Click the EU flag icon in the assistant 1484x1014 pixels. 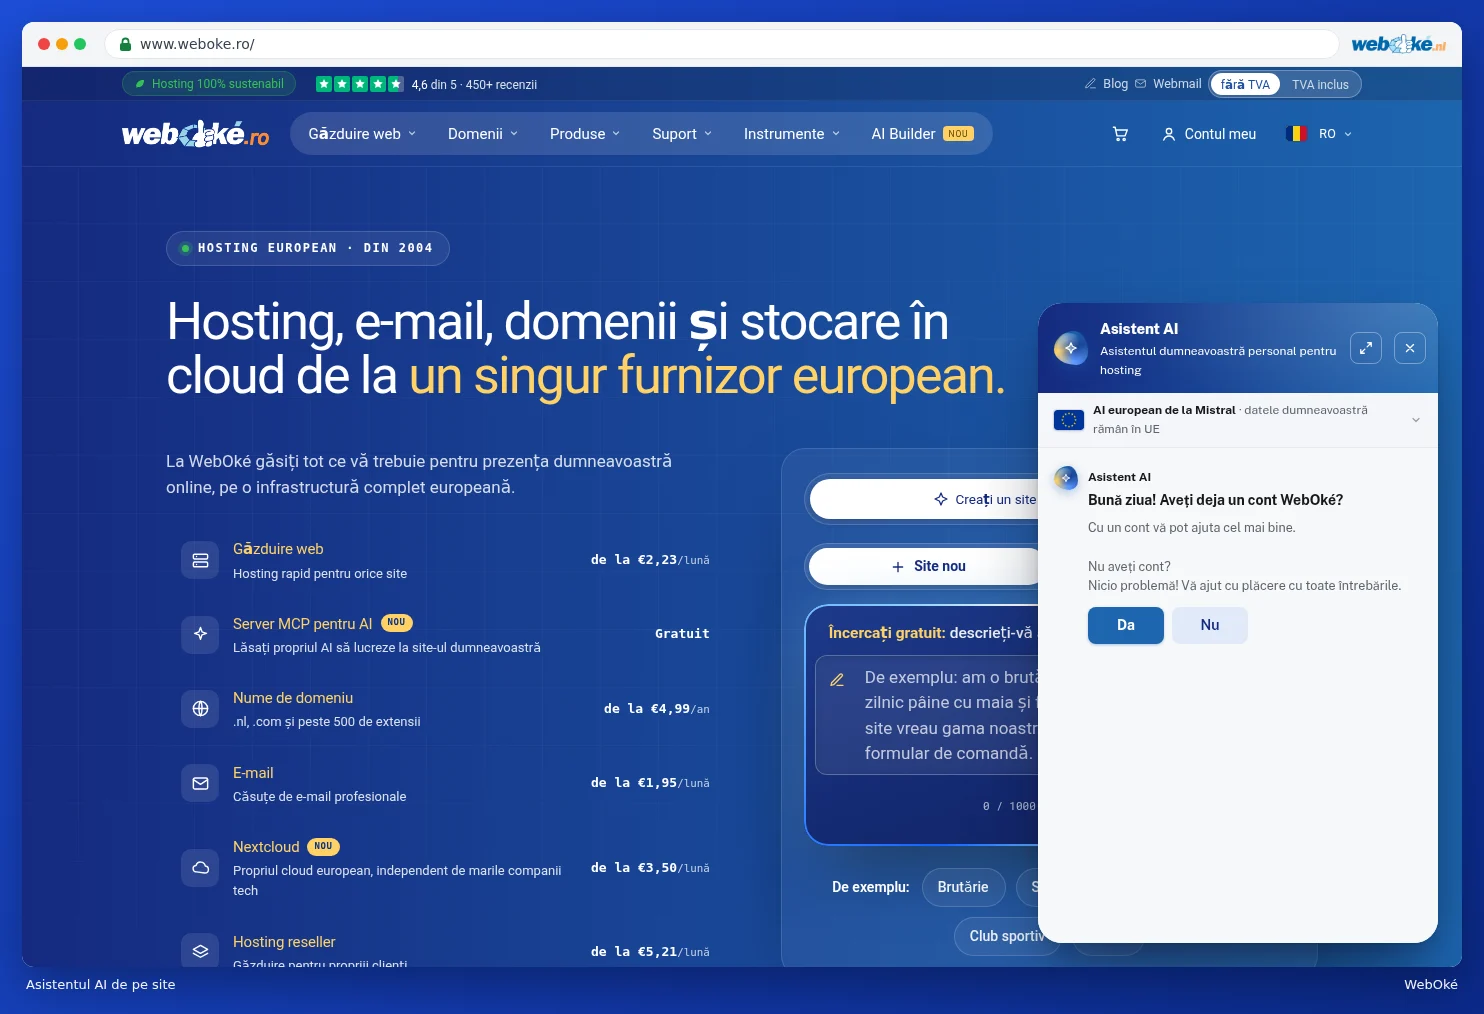1069,420
